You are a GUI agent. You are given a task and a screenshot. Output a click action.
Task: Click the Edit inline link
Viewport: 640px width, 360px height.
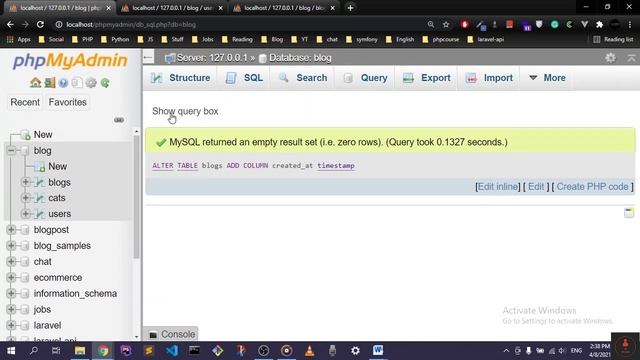click(x=498, y=187)
